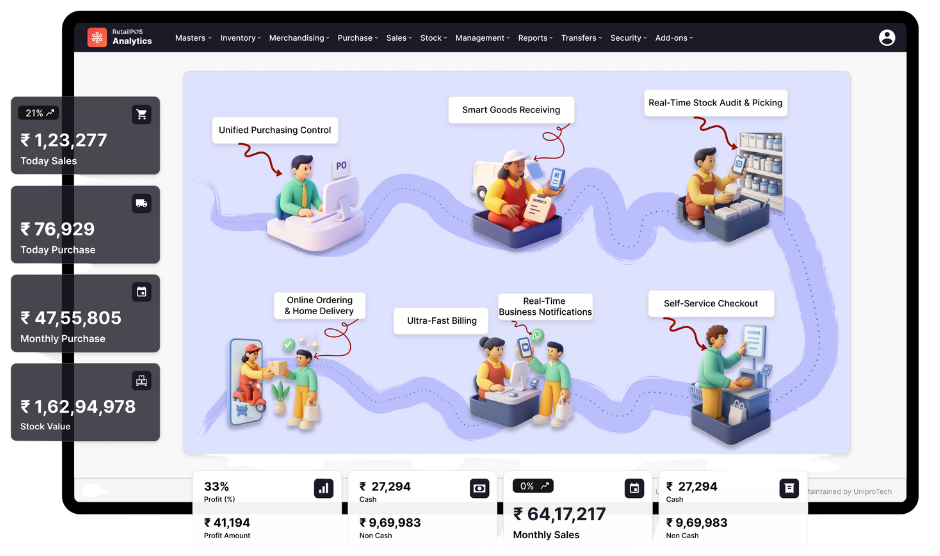The width and height of the screenshot is (940, 556).
Task: Click the RetailPOS Analytics logo icon
Action: [x=97, y=37]
